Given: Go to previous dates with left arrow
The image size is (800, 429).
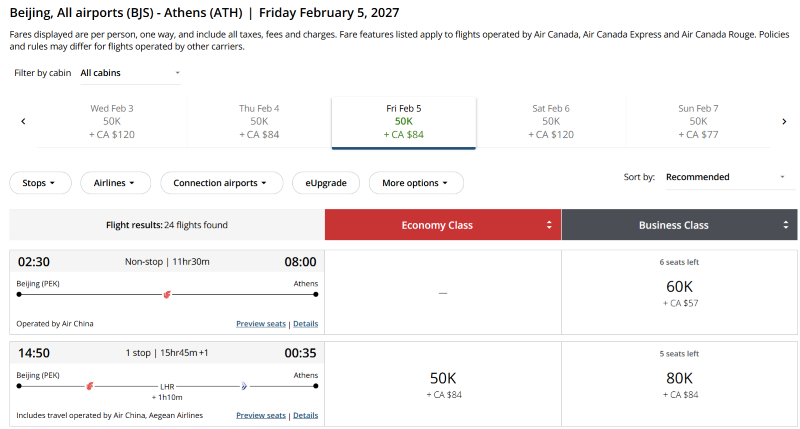Looking at the screenshot, I should 23,121.
